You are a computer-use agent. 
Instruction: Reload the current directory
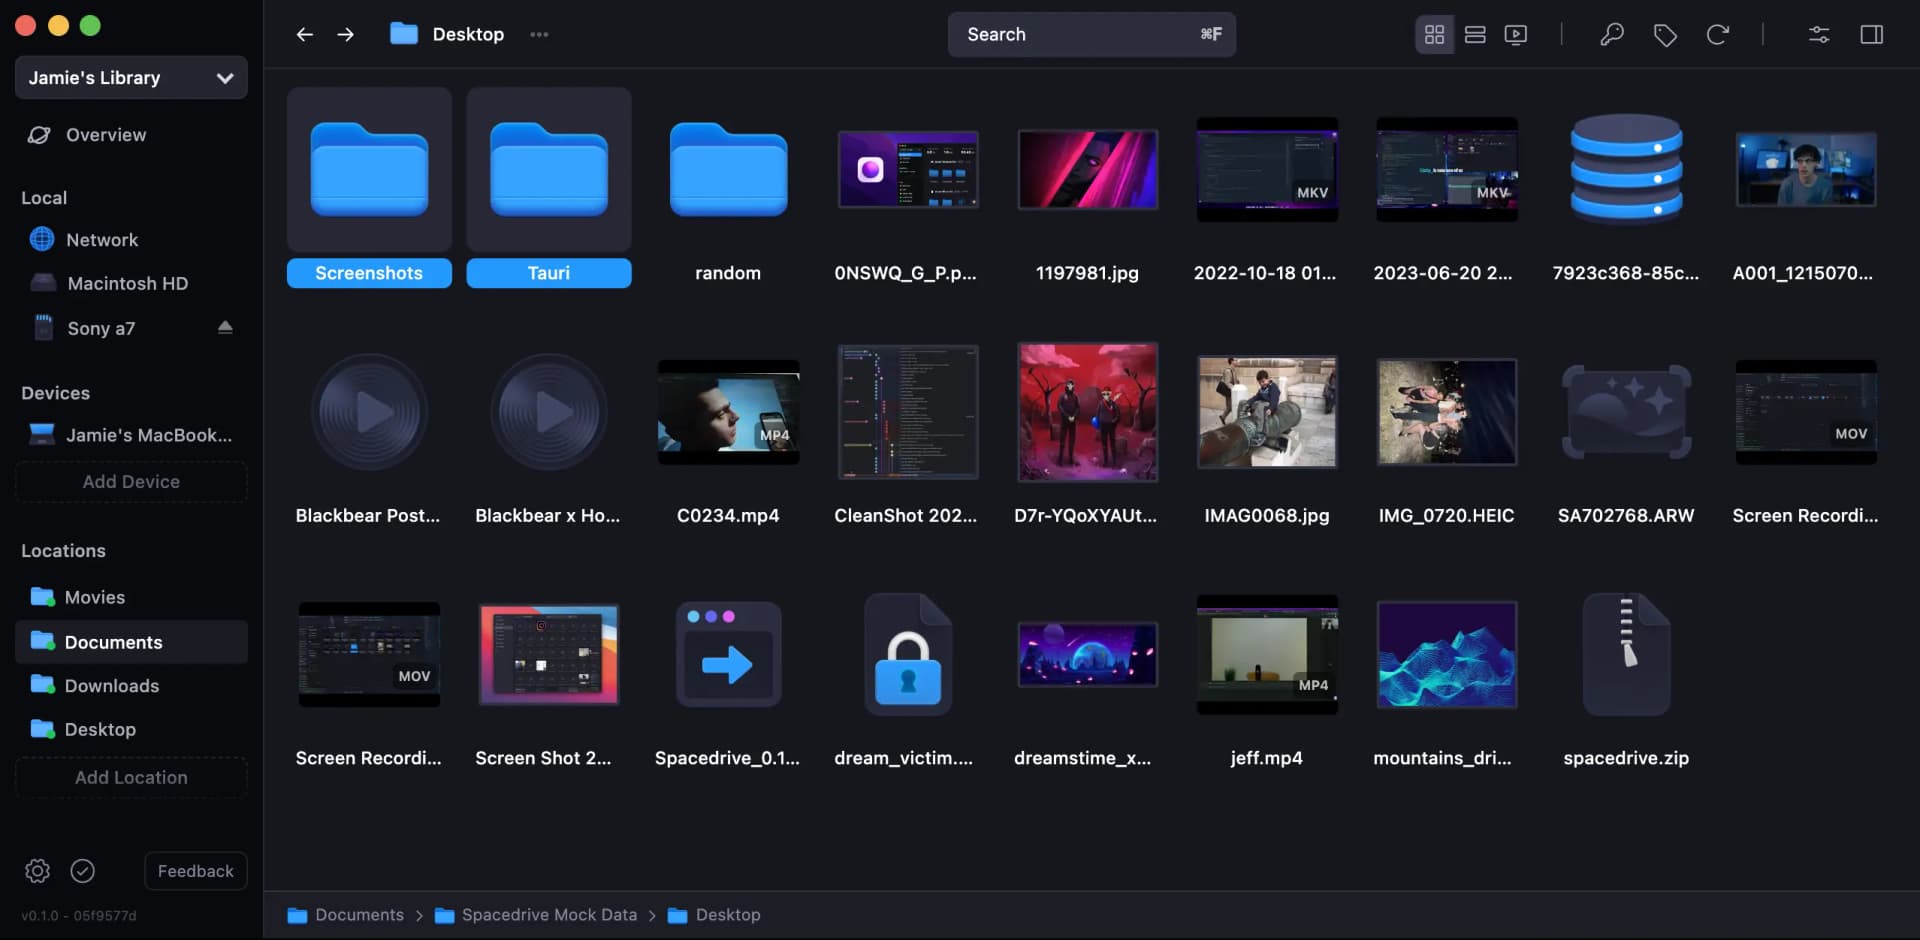[x=1719, y=34]
